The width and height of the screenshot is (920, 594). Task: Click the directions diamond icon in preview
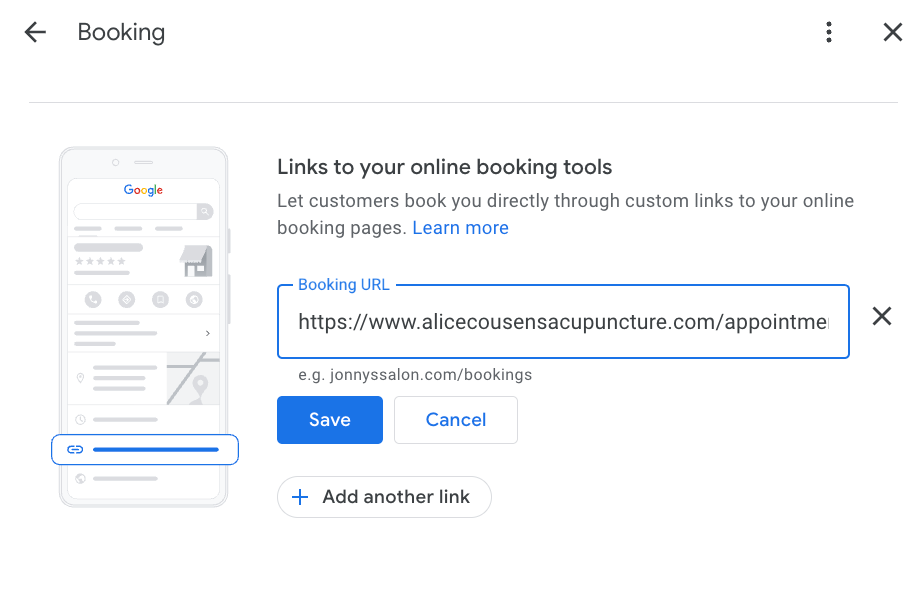point(126,299)
